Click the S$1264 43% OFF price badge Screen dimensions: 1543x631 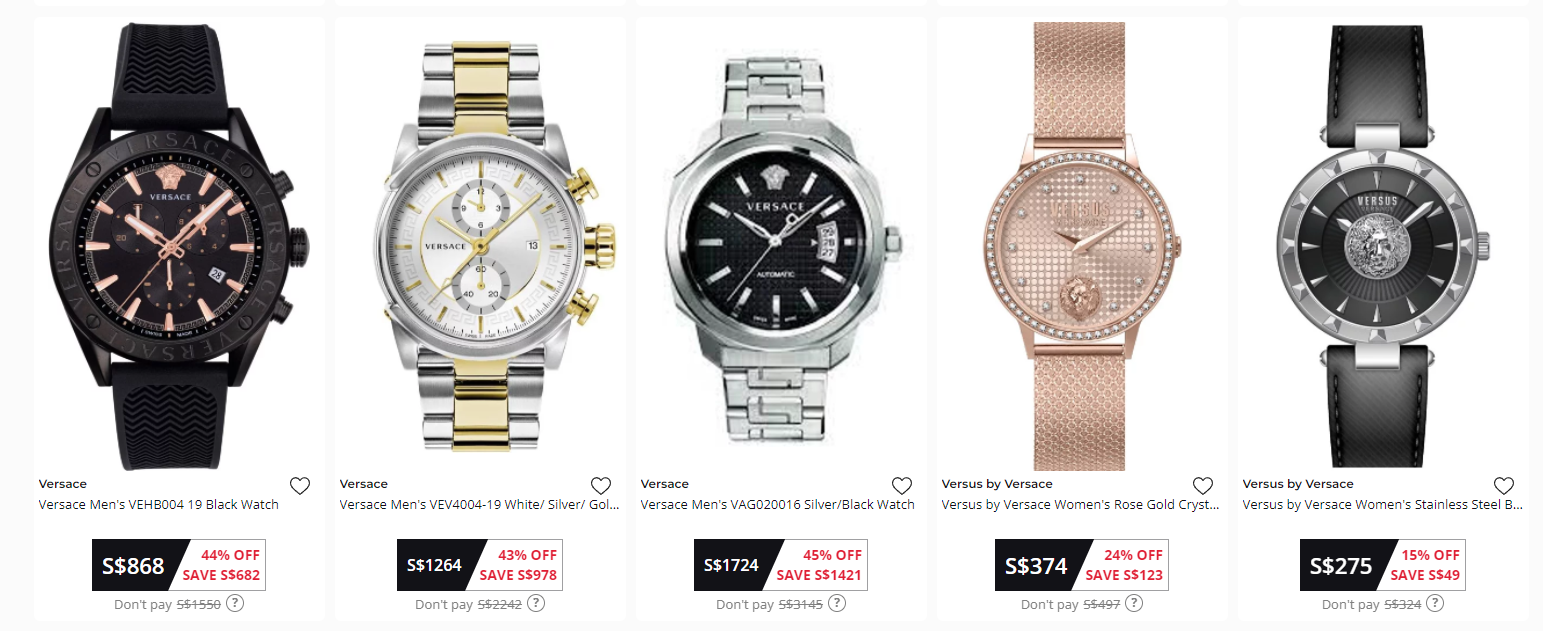click(x=480, y=565)
